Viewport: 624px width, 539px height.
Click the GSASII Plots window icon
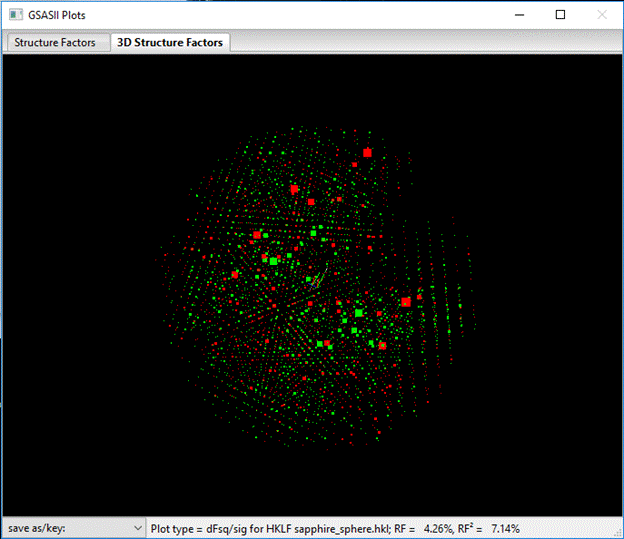(x=13, y=14)
